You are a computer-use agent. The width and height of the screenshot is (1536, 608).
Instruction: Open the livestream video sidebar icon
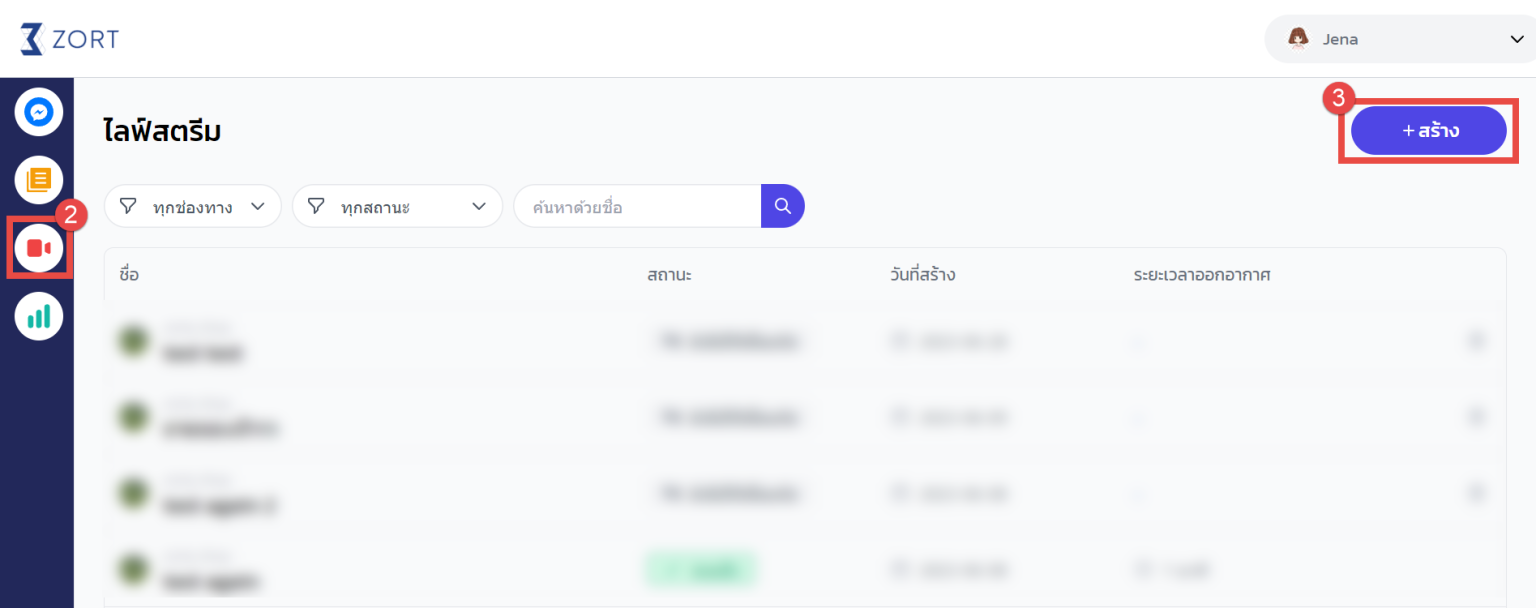[39, 247]
